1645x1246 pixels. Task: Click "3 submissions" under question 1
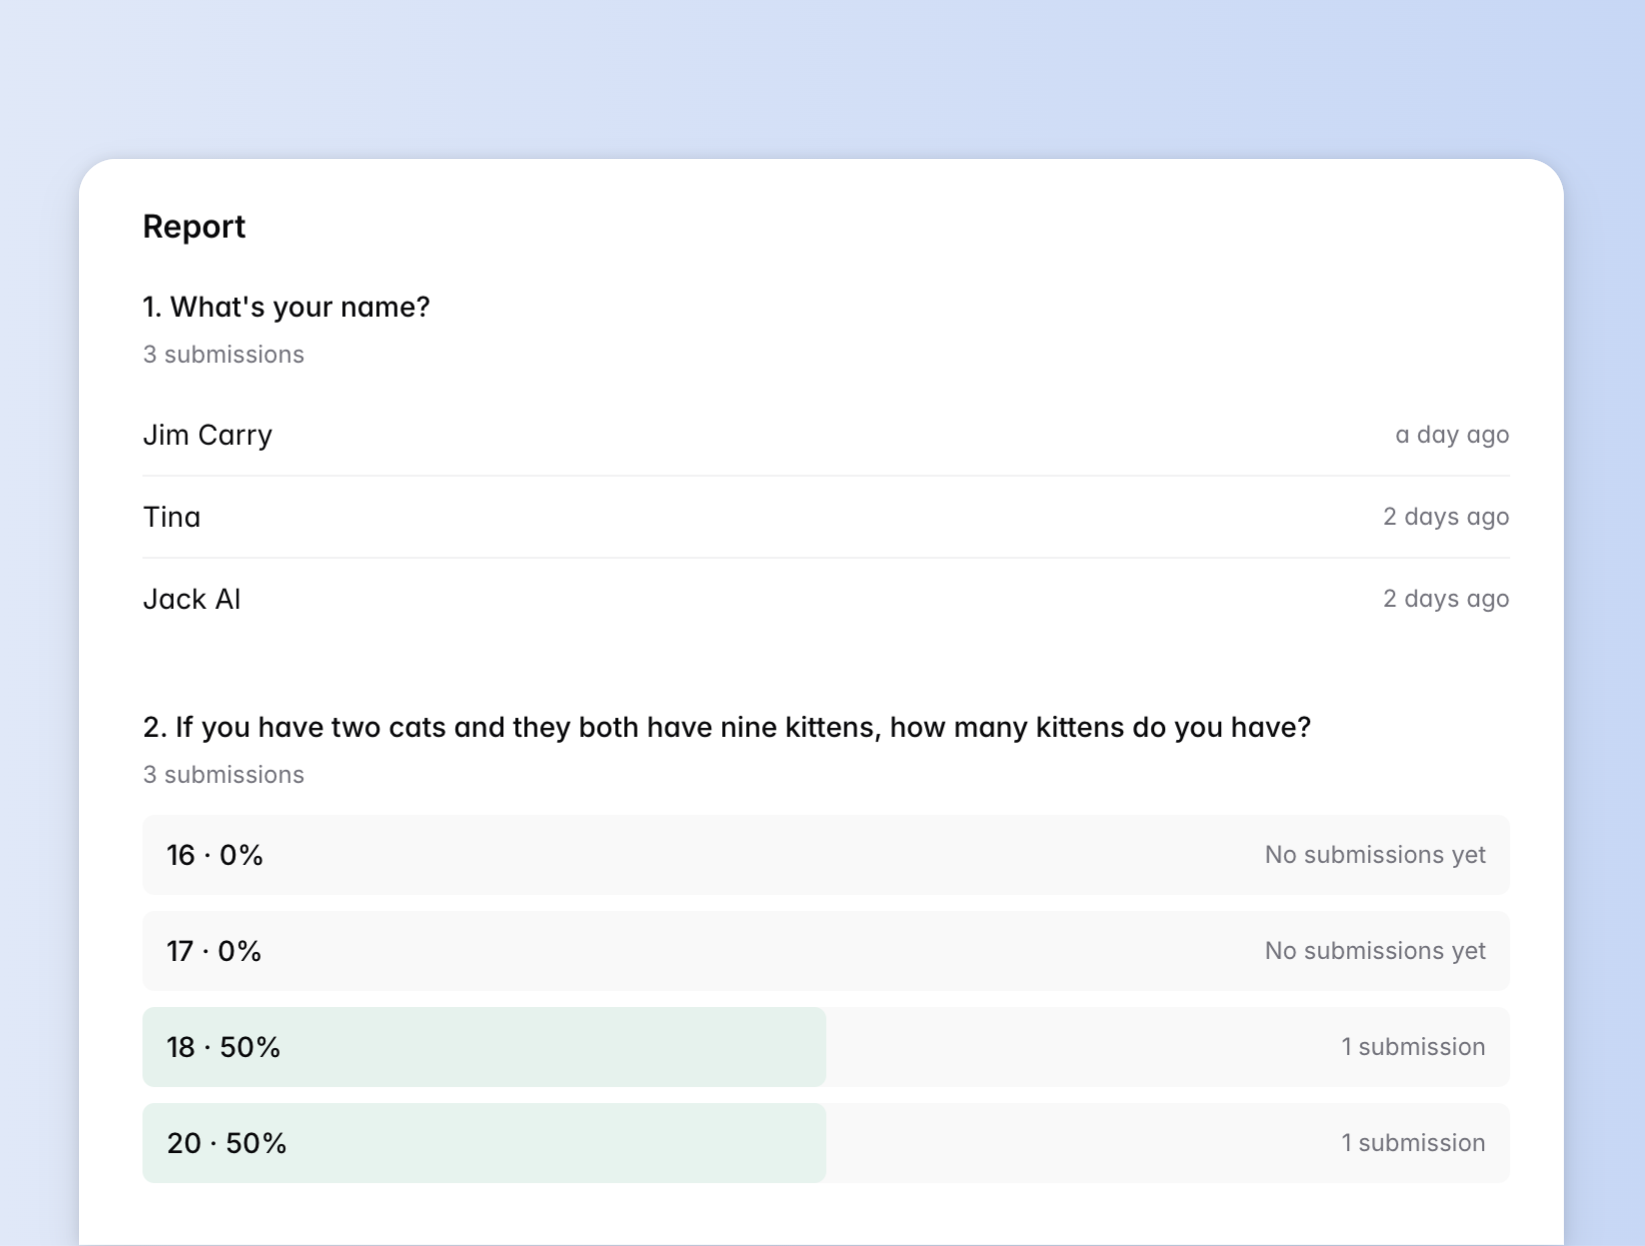223,354
